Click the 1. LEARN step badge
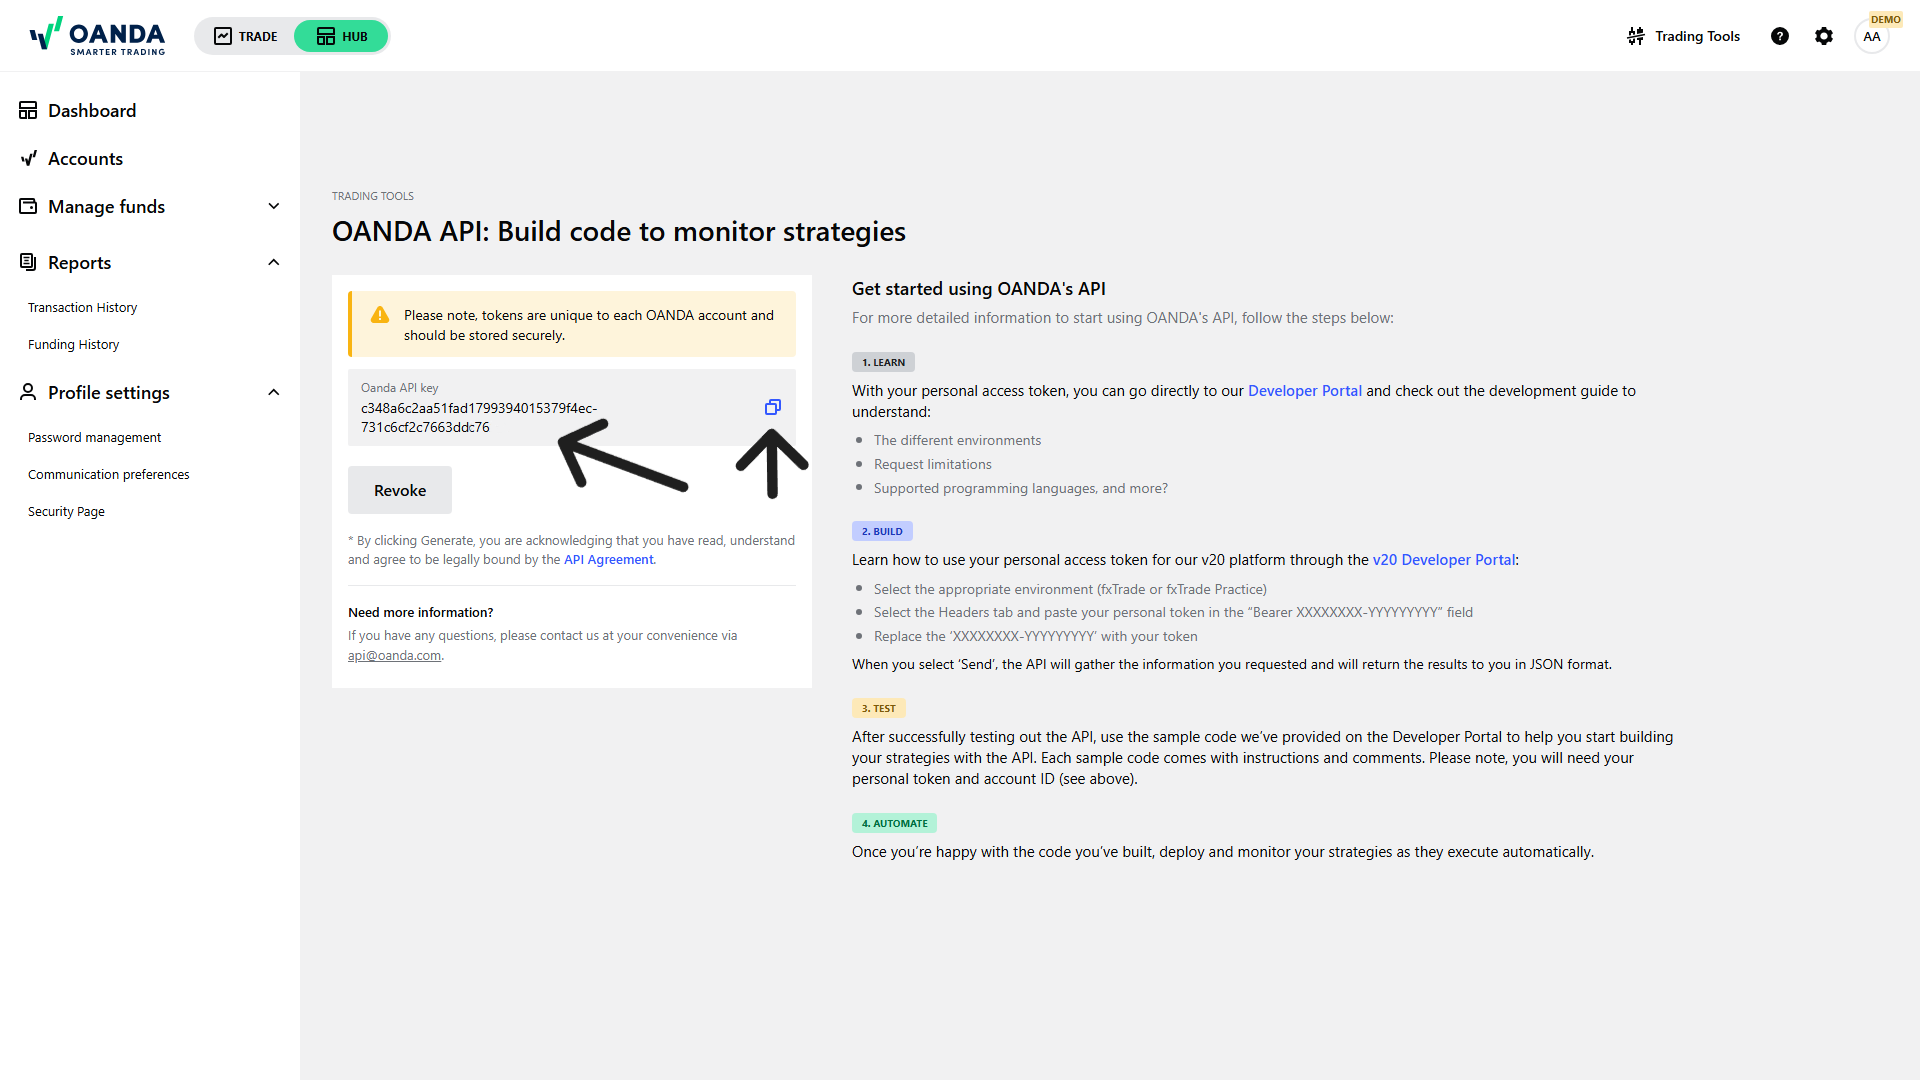 click(883, 362)
